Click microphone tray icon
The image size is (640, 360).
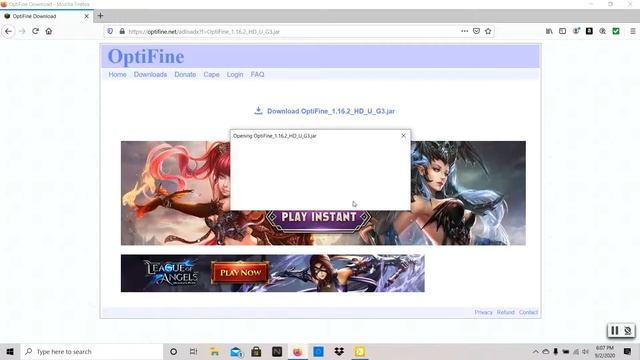coord(556,351)
